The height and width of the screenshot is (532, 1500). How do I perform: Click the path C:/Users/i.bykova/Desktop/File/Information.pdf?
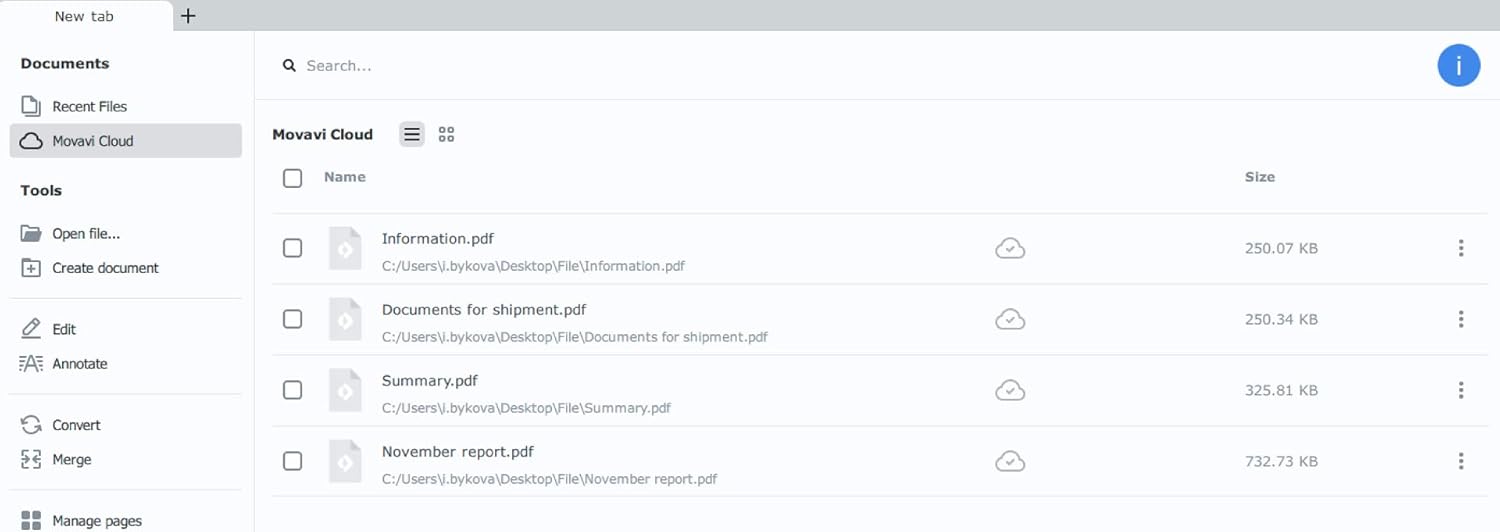tap(534, 267)
